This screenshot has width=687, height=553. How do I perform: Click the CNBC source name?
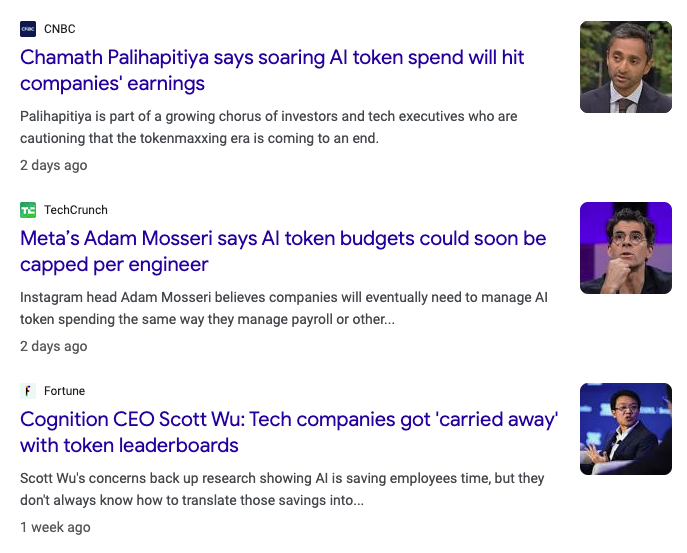60,29
